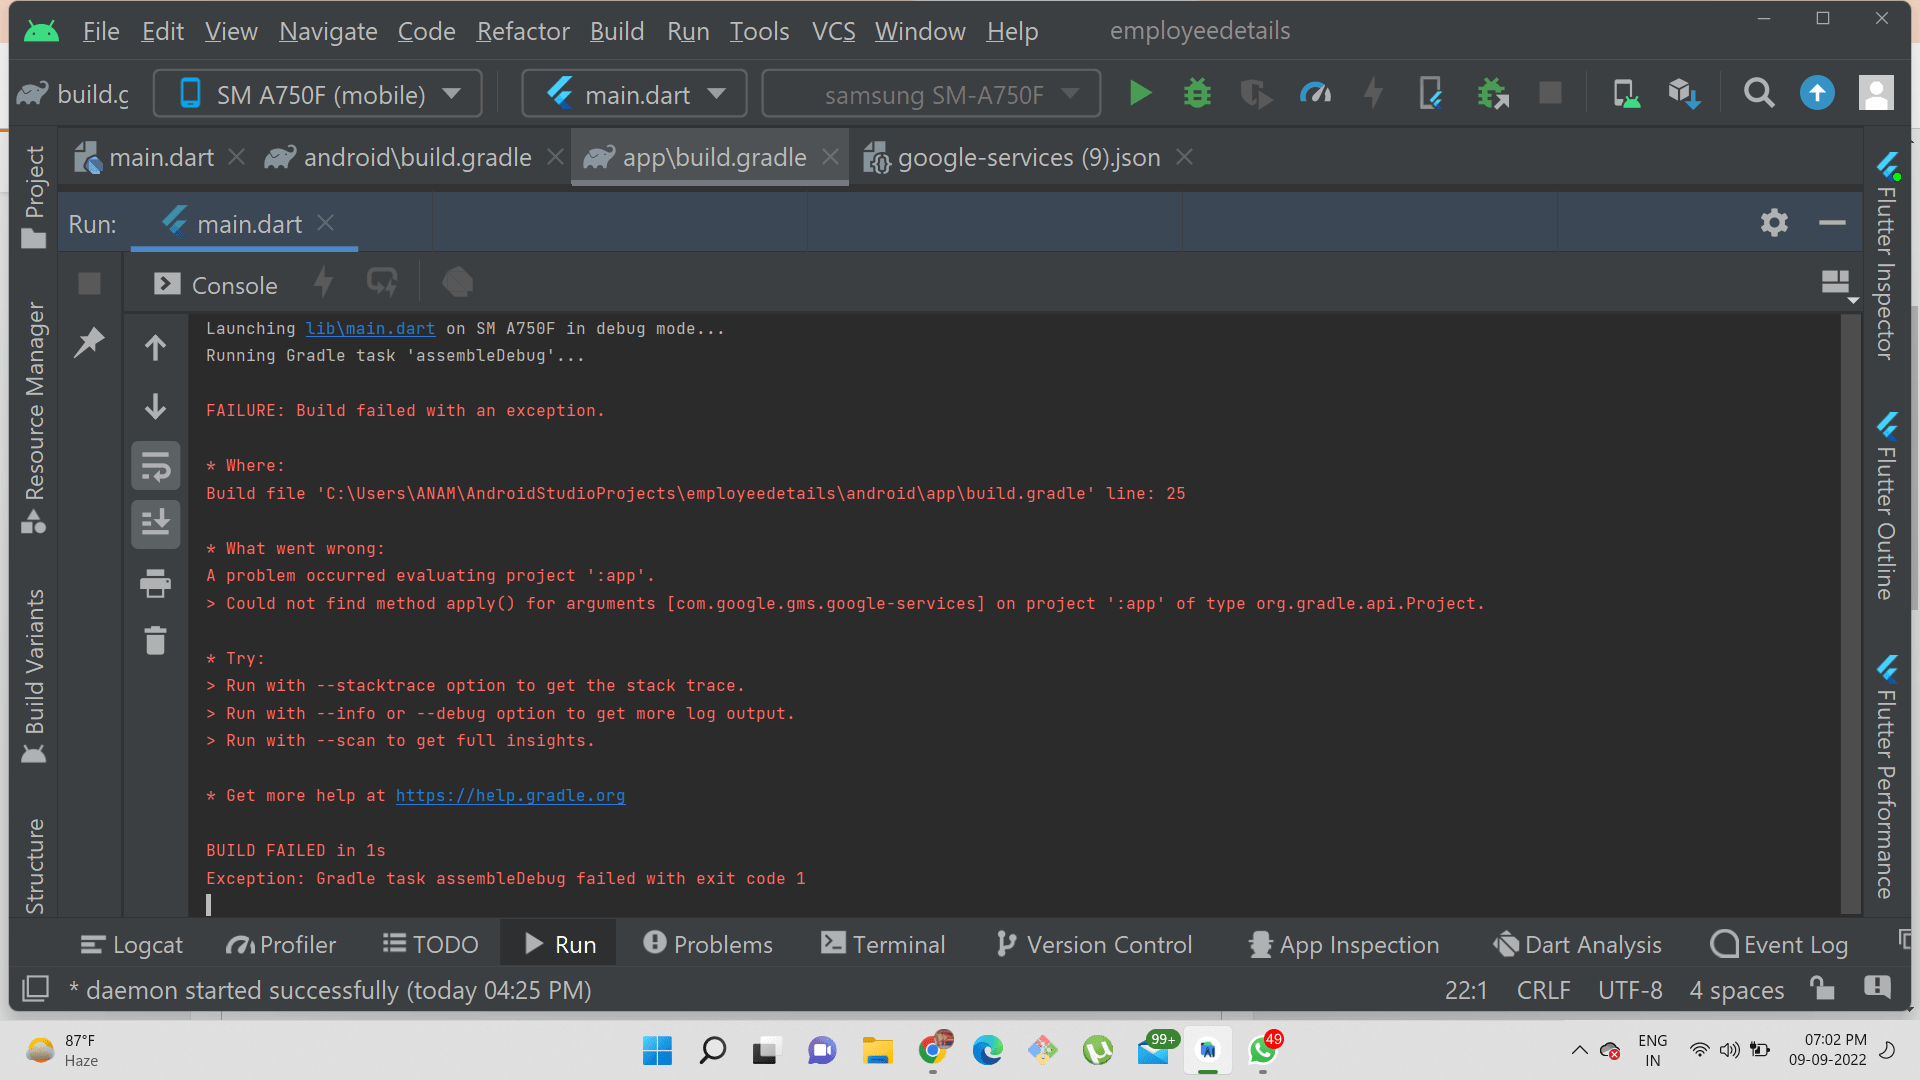1920x1080 pixels.
Task: Print console output with the printer icon
Action: (x=155, y=584)
